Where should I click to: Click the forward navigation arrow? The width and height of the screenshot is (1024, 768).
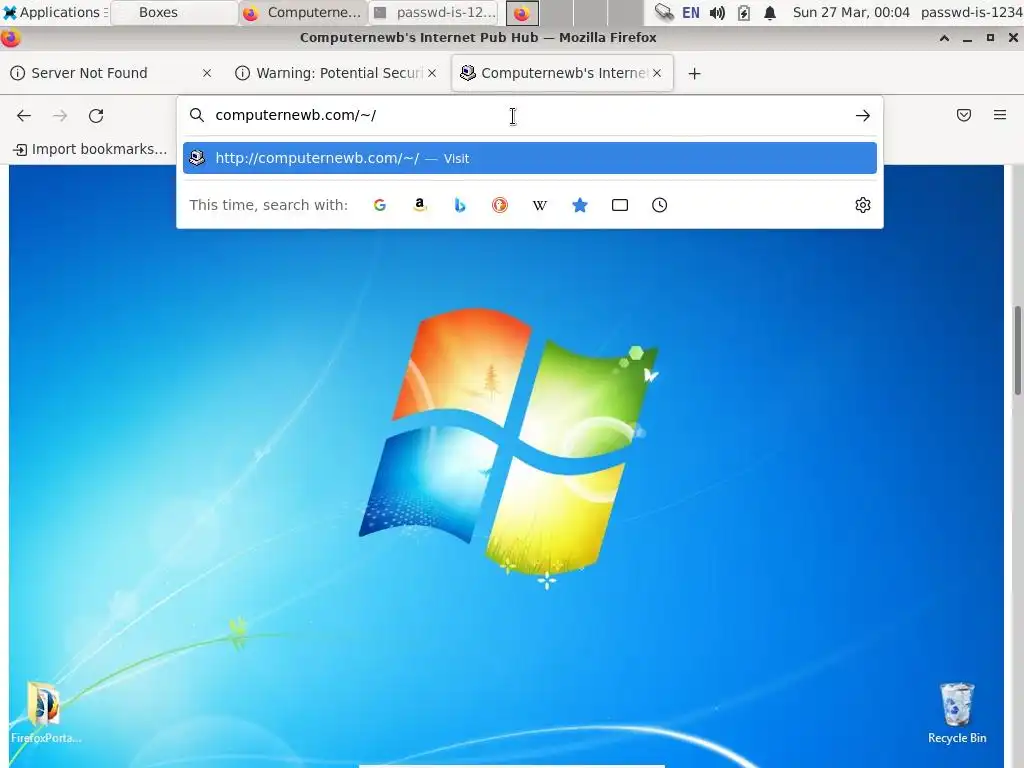click(60, 116)
